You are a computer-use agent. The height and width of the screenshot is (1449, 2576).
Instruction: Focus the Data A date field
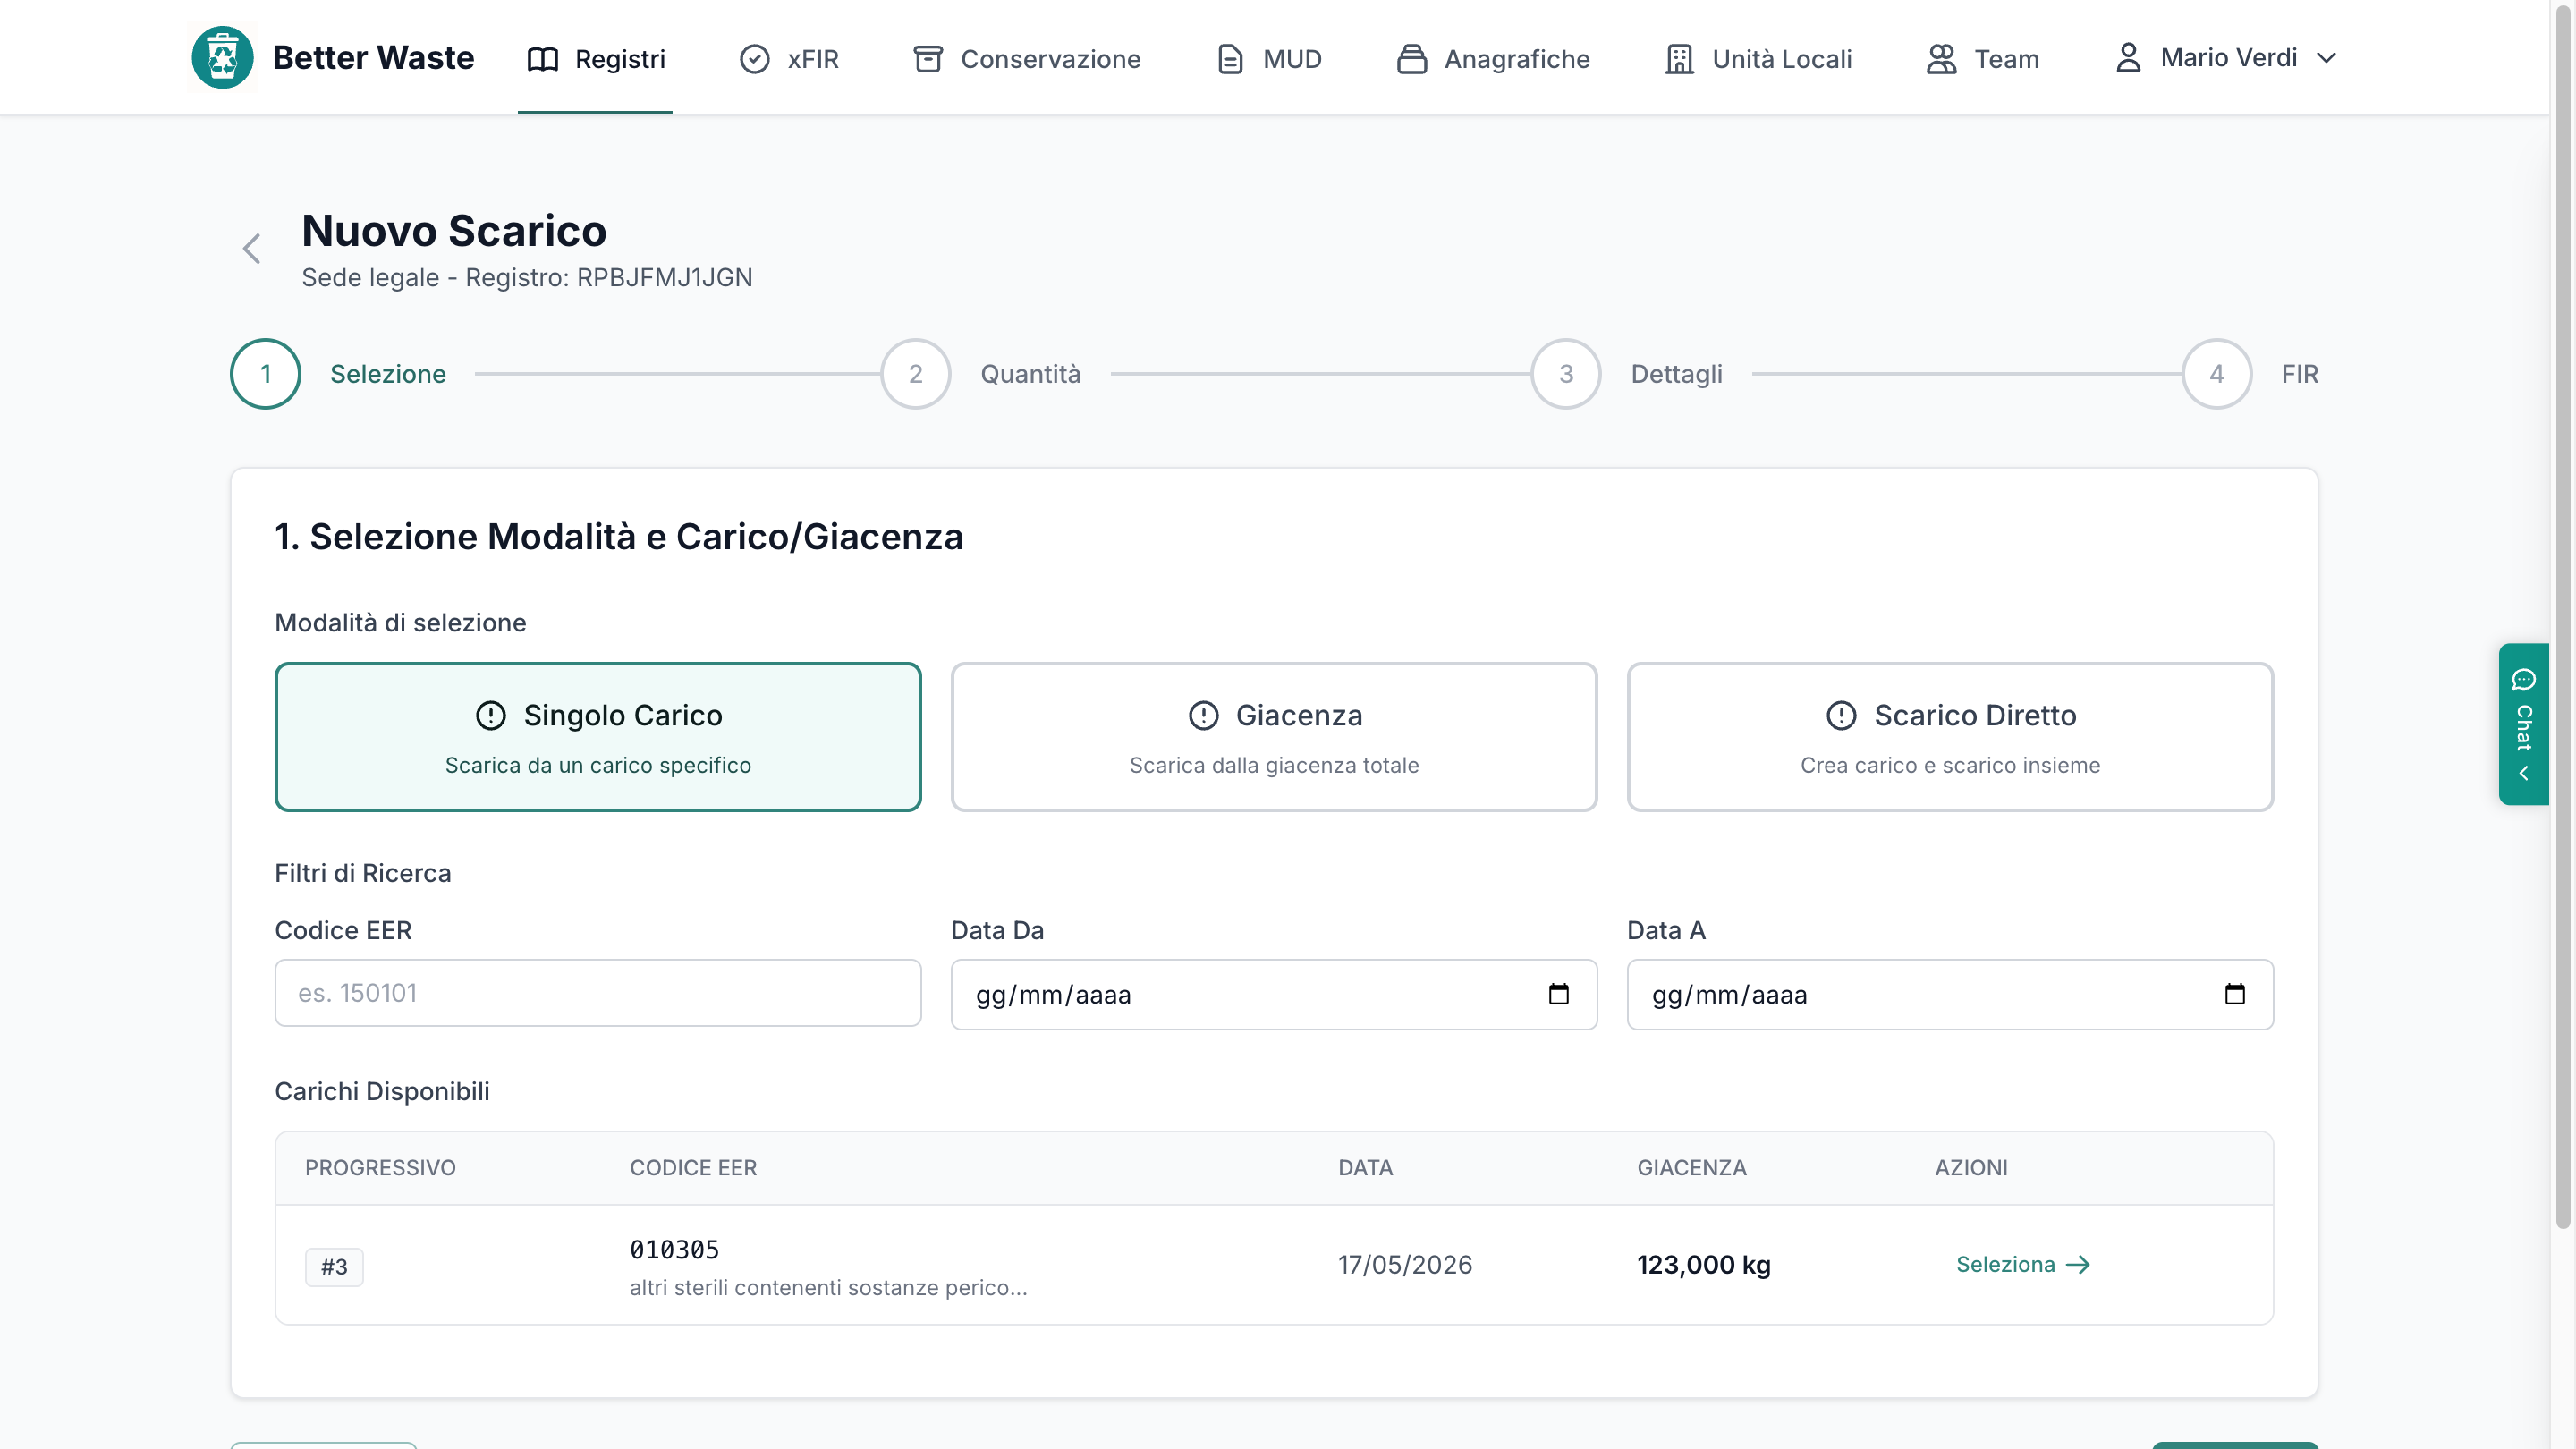(1950, 995)
